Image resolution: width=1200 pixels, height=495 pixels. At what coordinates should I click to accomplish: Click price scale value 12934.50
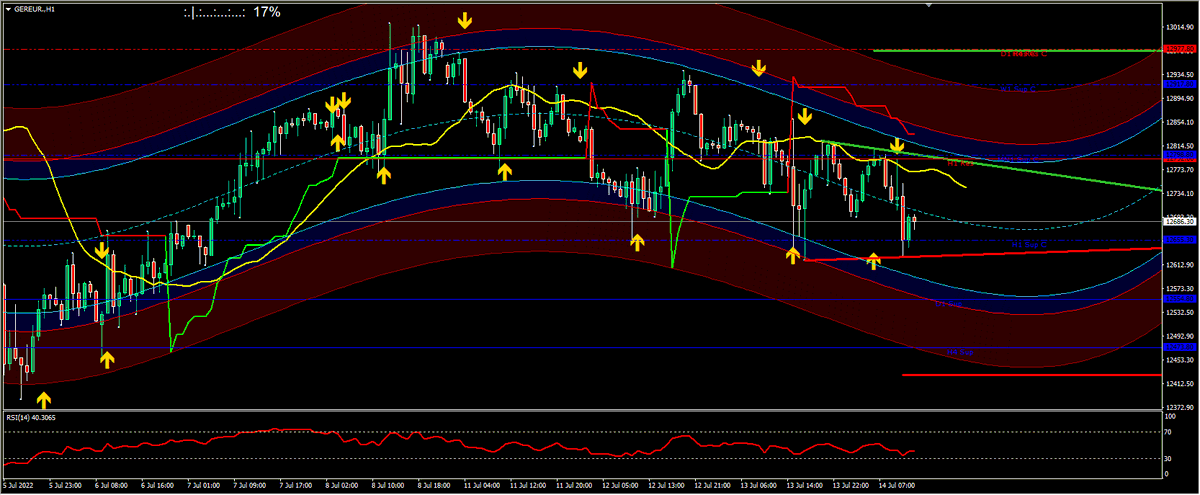click(1180, 75)
